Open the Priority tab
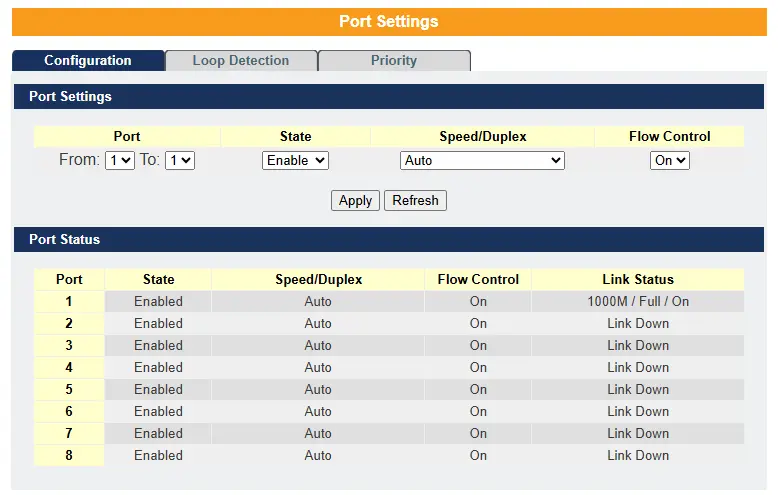This screenshot has width=778, height=495. click(394, 61)
